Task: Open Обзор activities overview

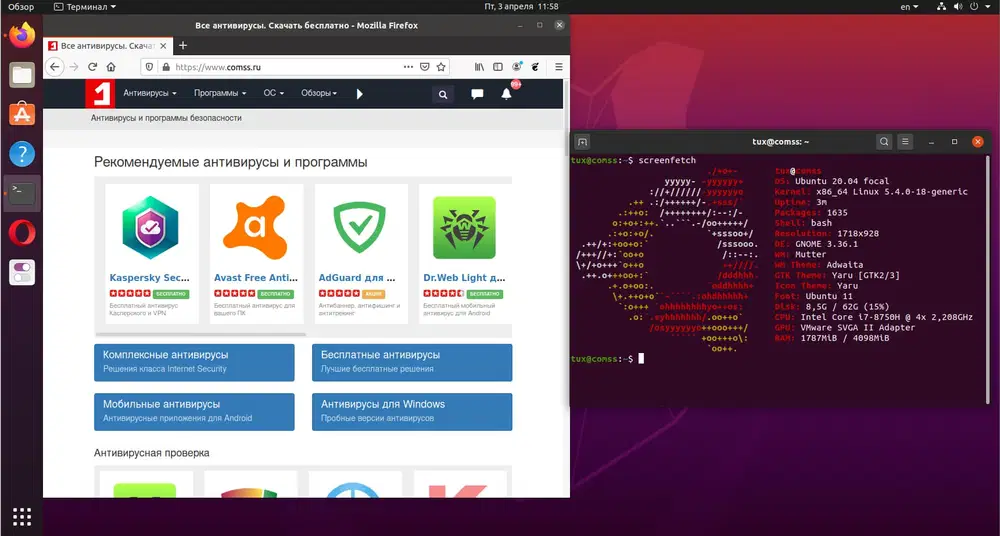Action: [21, 6]
